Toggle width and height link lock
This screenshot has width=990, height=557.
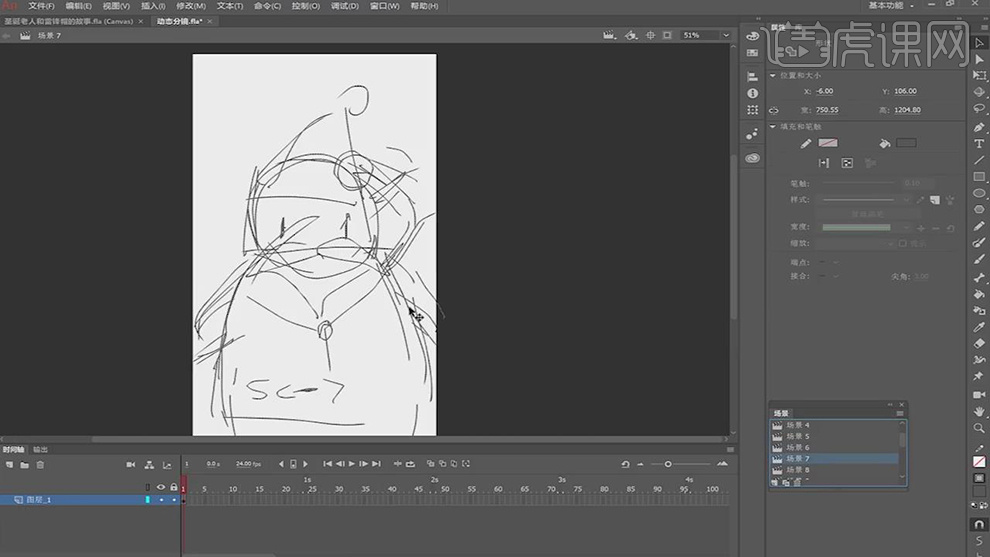(773, 110)
